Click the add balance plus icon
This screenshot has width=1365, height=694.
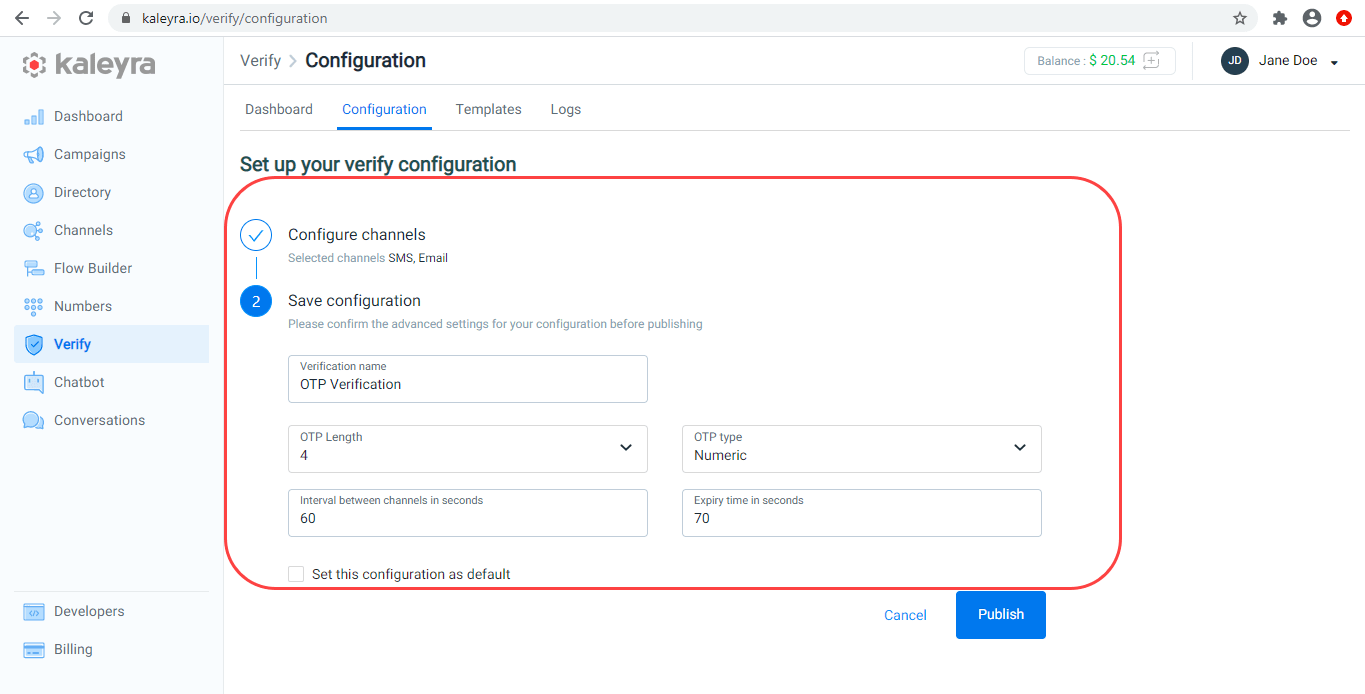click(1151, 60)
